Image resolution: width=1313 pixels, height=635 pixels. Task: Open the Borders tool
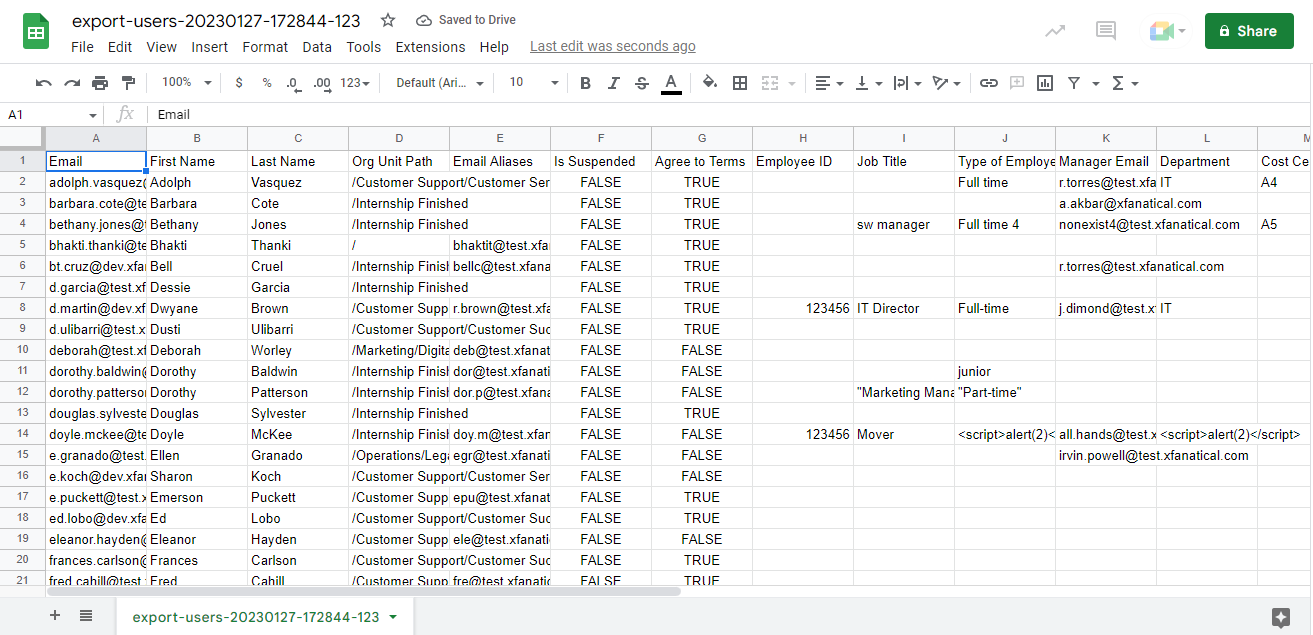(740, 83)
